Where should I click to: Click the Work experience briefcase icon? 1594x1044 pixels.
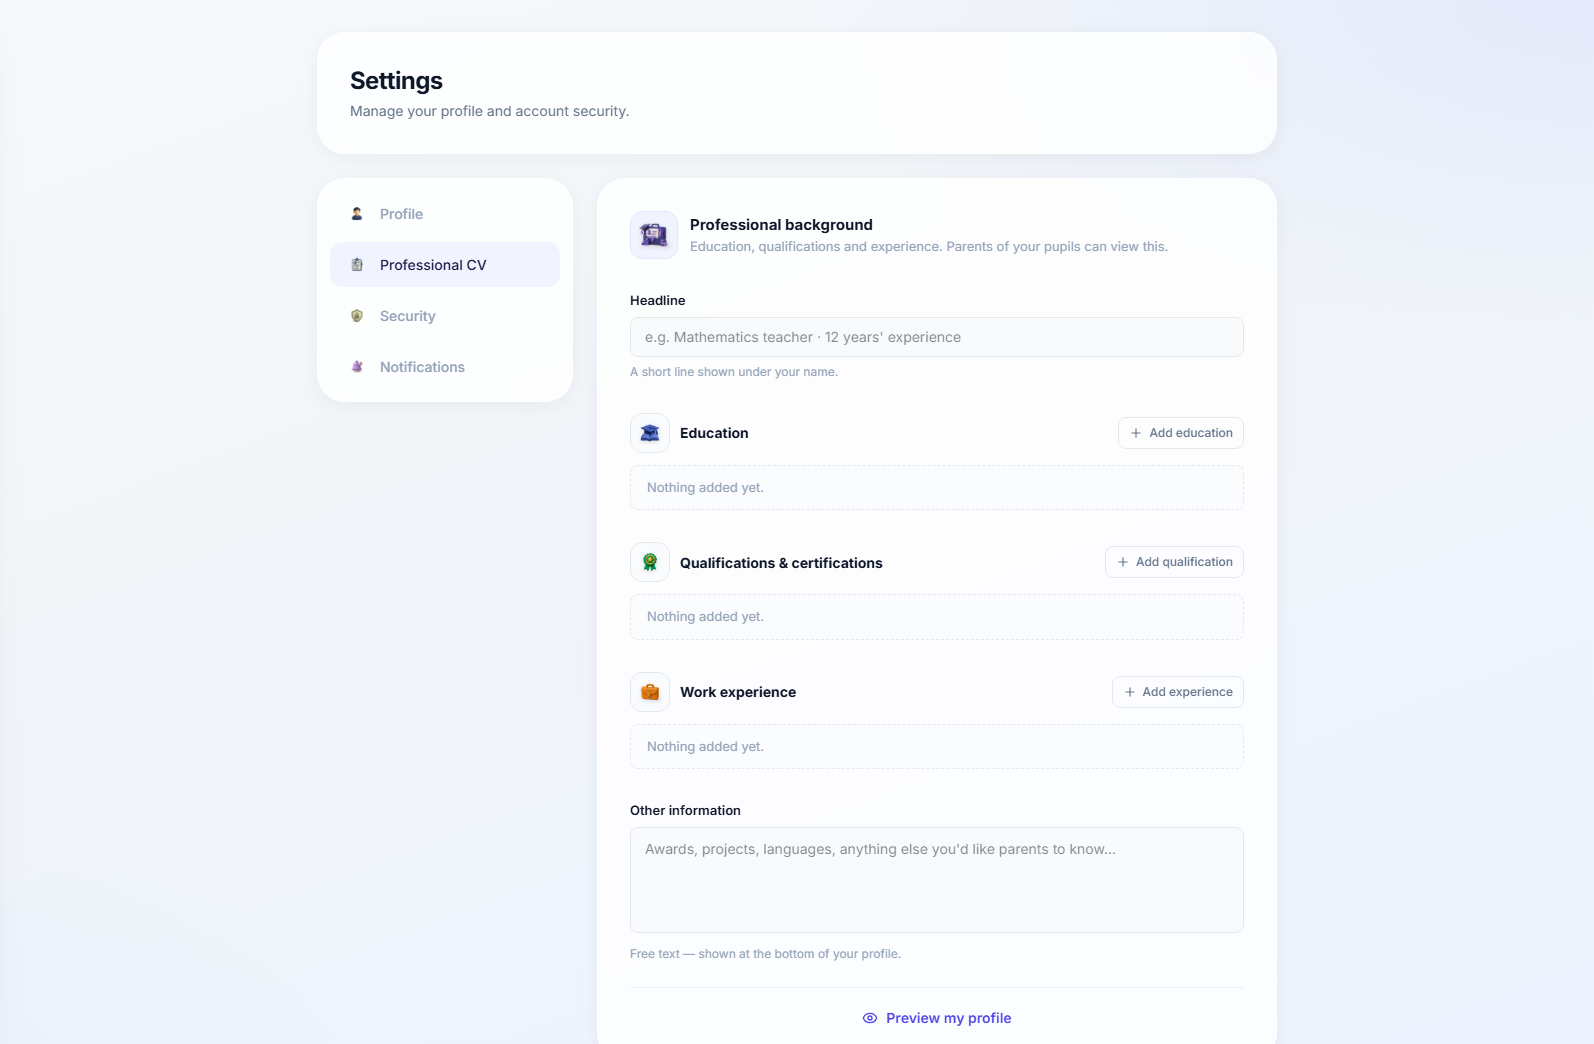pyautogui.click(x=650, y=692)
